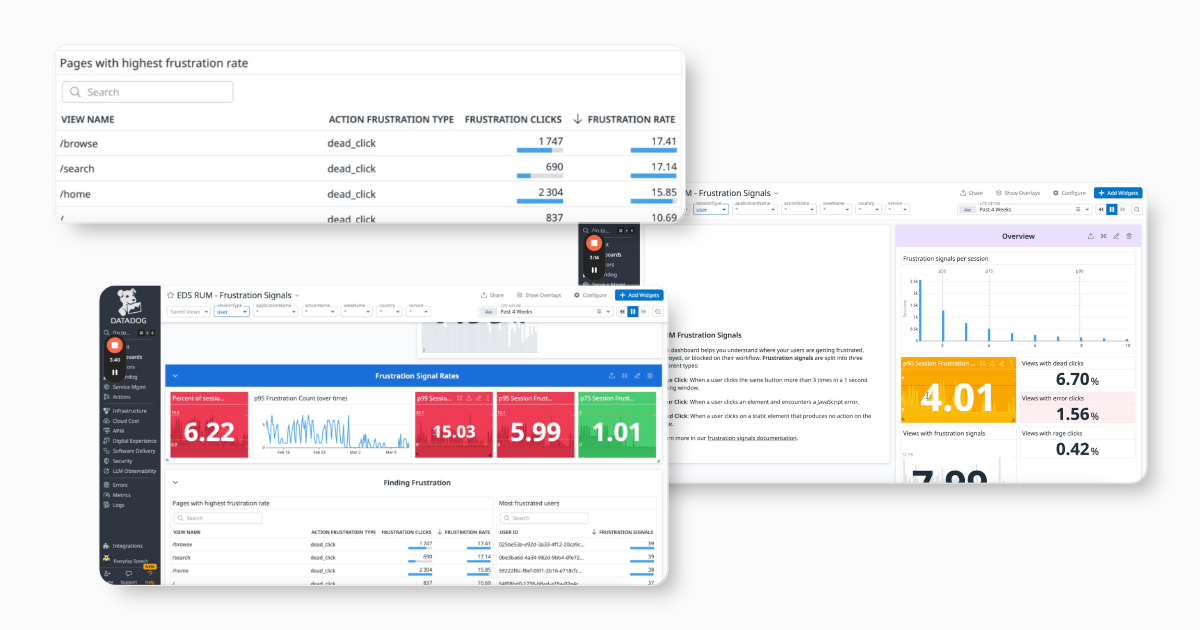Click the Search field in enlarged table card
Viewport: 1200px width, 630px height.
pos(148,92)
